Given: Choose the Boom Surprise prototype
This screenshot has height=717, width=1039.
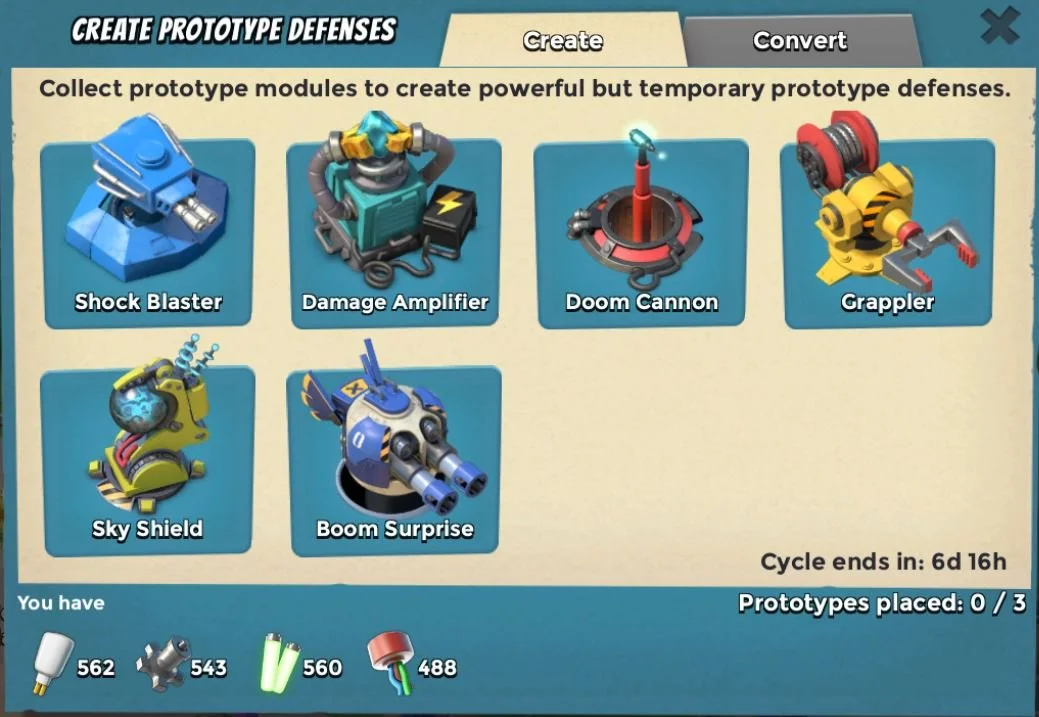Looking at the screenshot, I should 394,460.
